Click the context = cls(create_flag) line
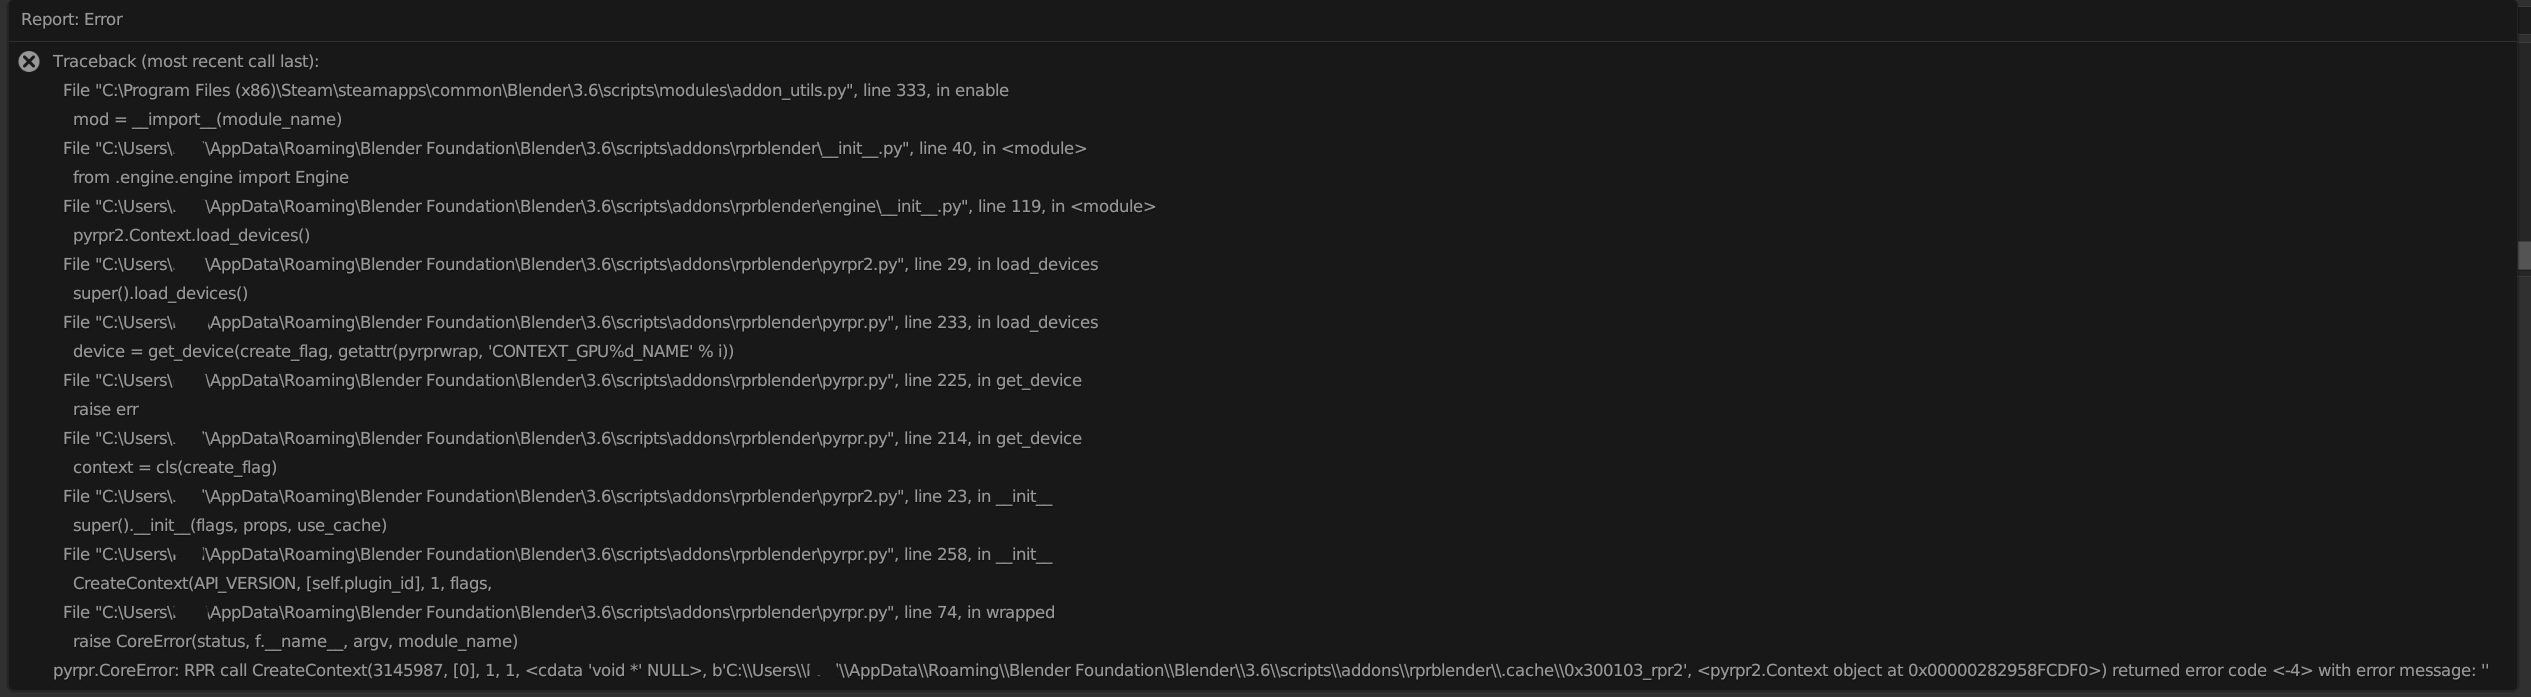The image size is (2531, 697). 174,466
